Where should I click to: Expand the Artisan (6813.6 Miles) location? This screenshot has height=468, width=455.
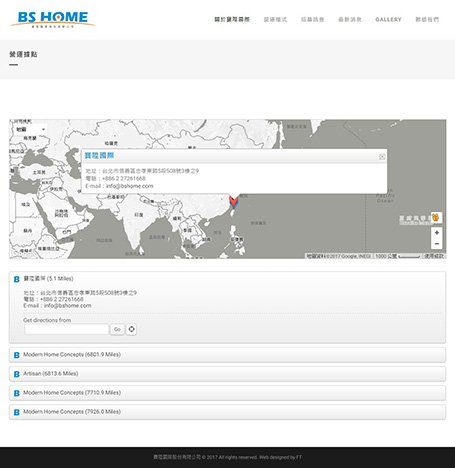(227, 374)
